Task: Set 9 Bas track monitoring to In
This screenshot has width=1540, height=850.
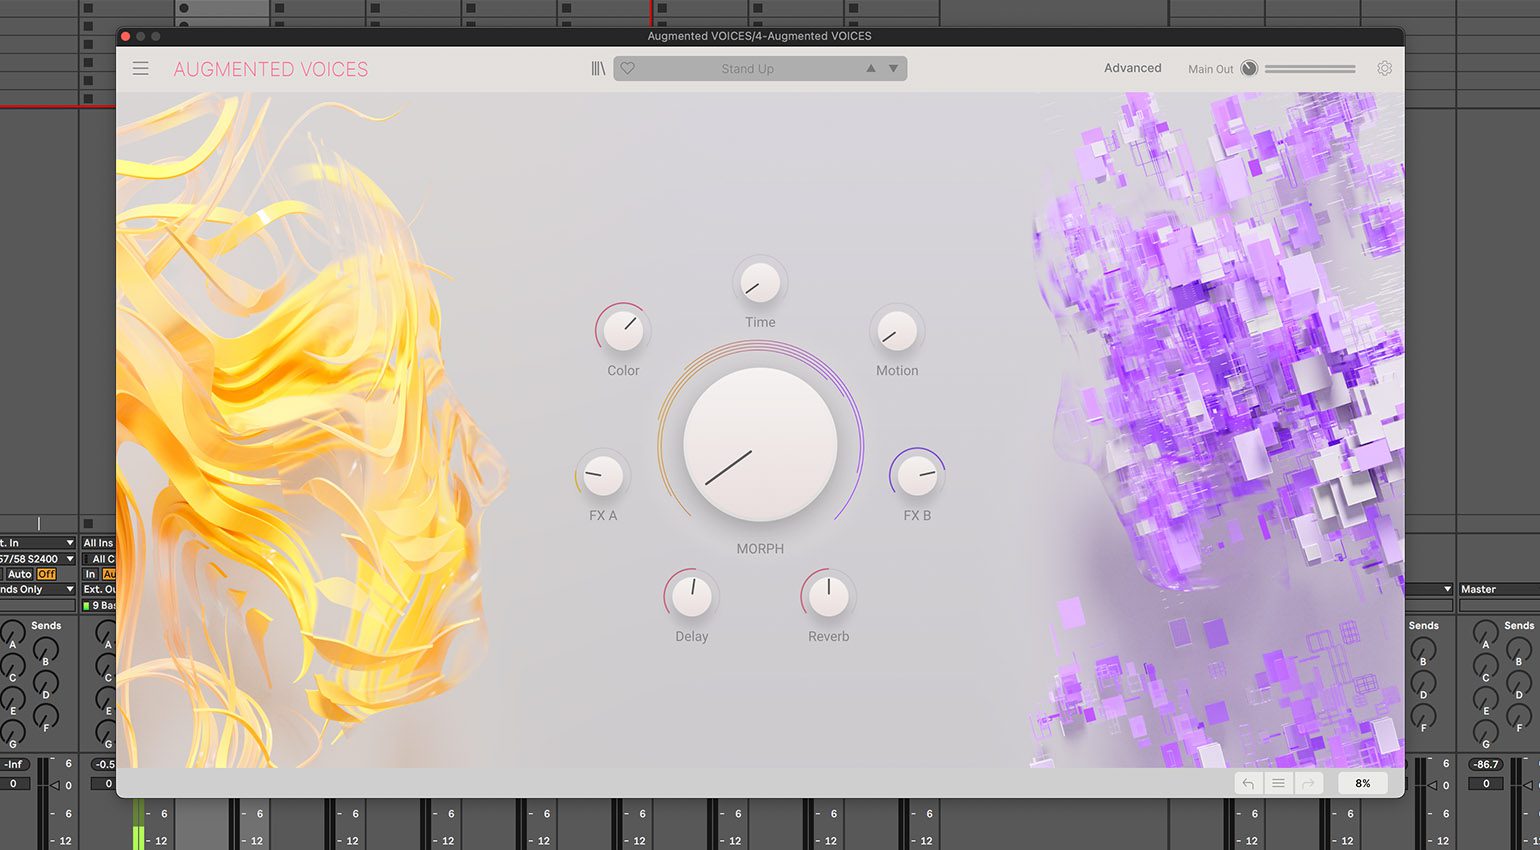Action: pyautogui.click(x=90, y=574)
